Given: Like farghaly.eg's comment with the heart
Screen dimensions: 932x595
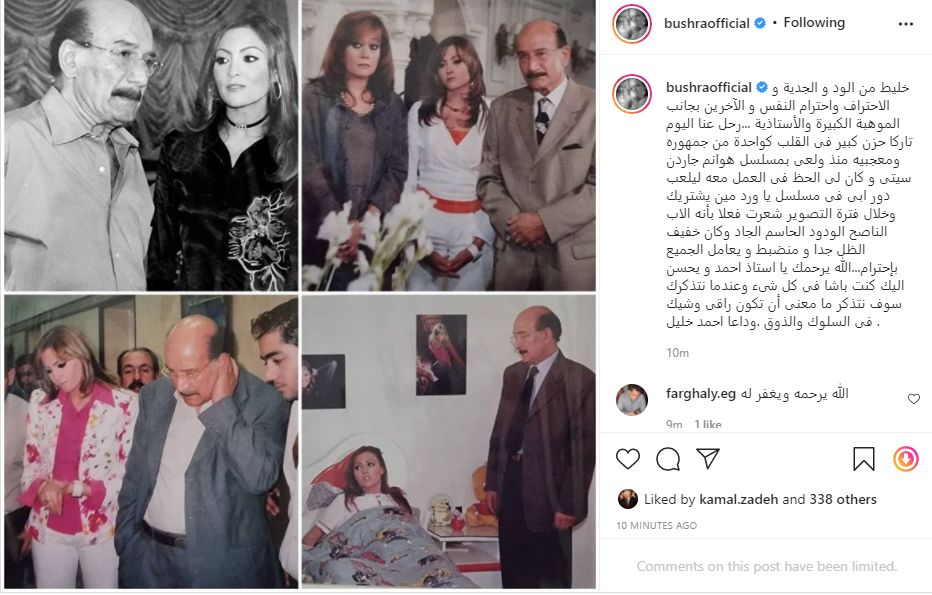Looking at the screenshot, I should click(914, 399).
